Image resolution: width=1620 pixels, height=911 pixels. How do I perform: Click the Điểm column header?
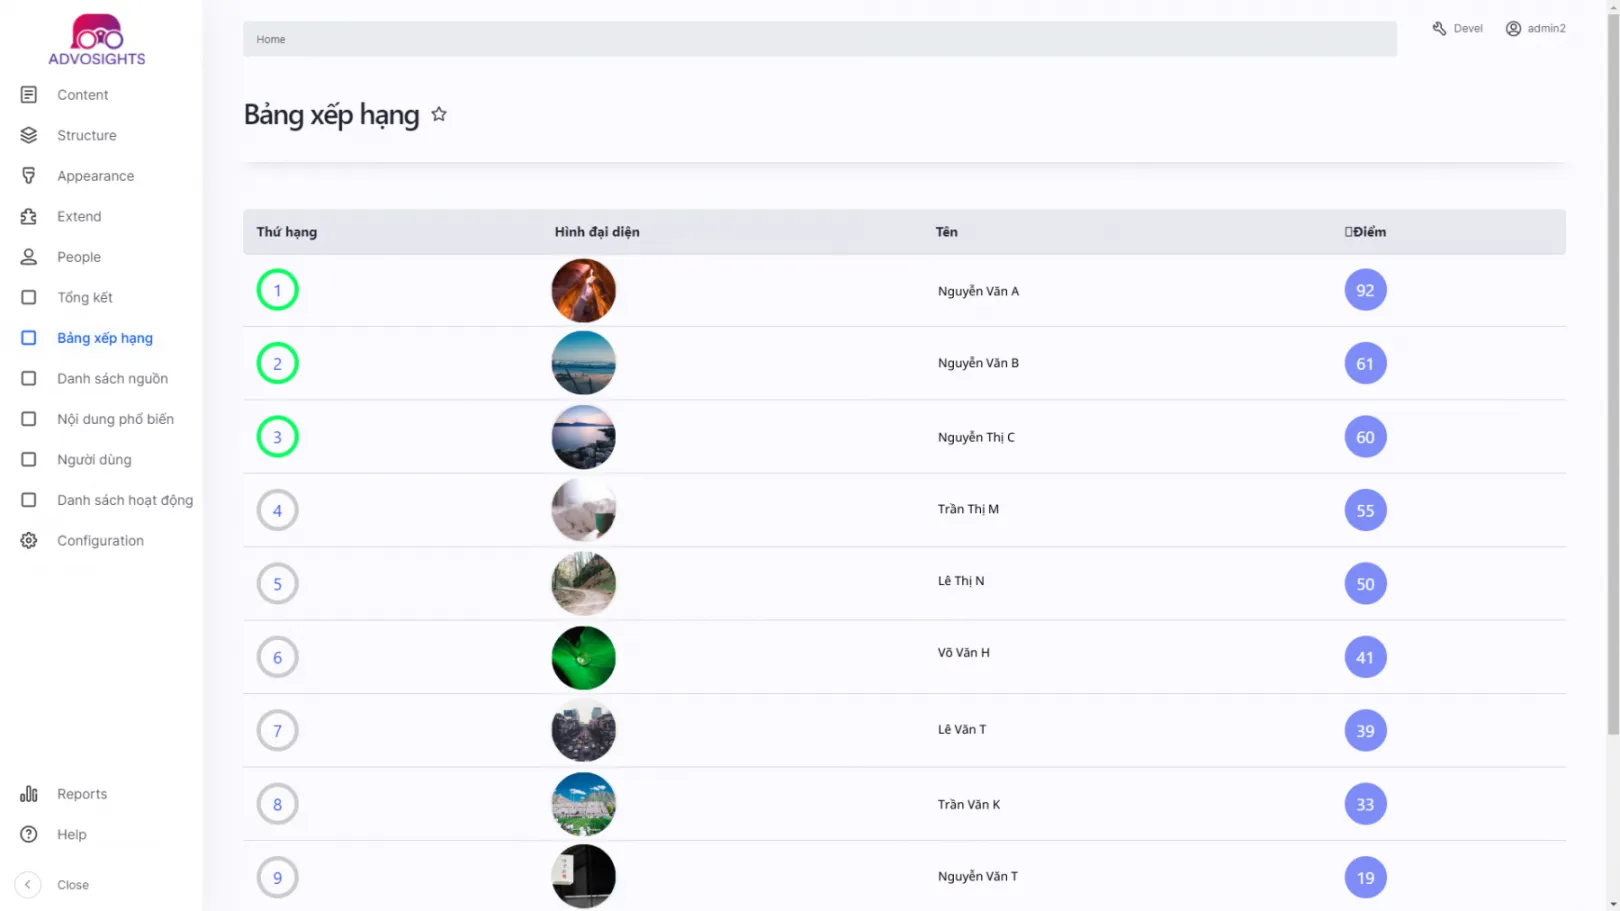pos(1365,232)
